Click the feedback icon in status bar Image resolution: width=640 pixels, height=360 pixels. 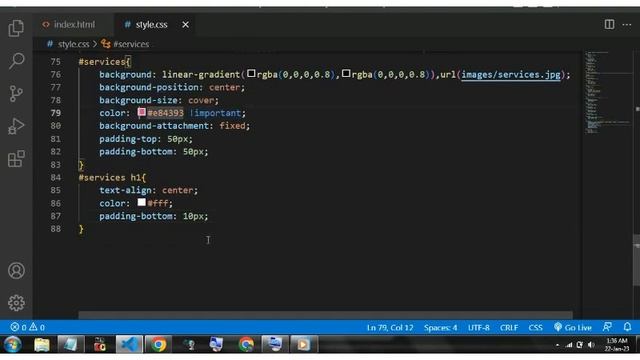(607, 327)
